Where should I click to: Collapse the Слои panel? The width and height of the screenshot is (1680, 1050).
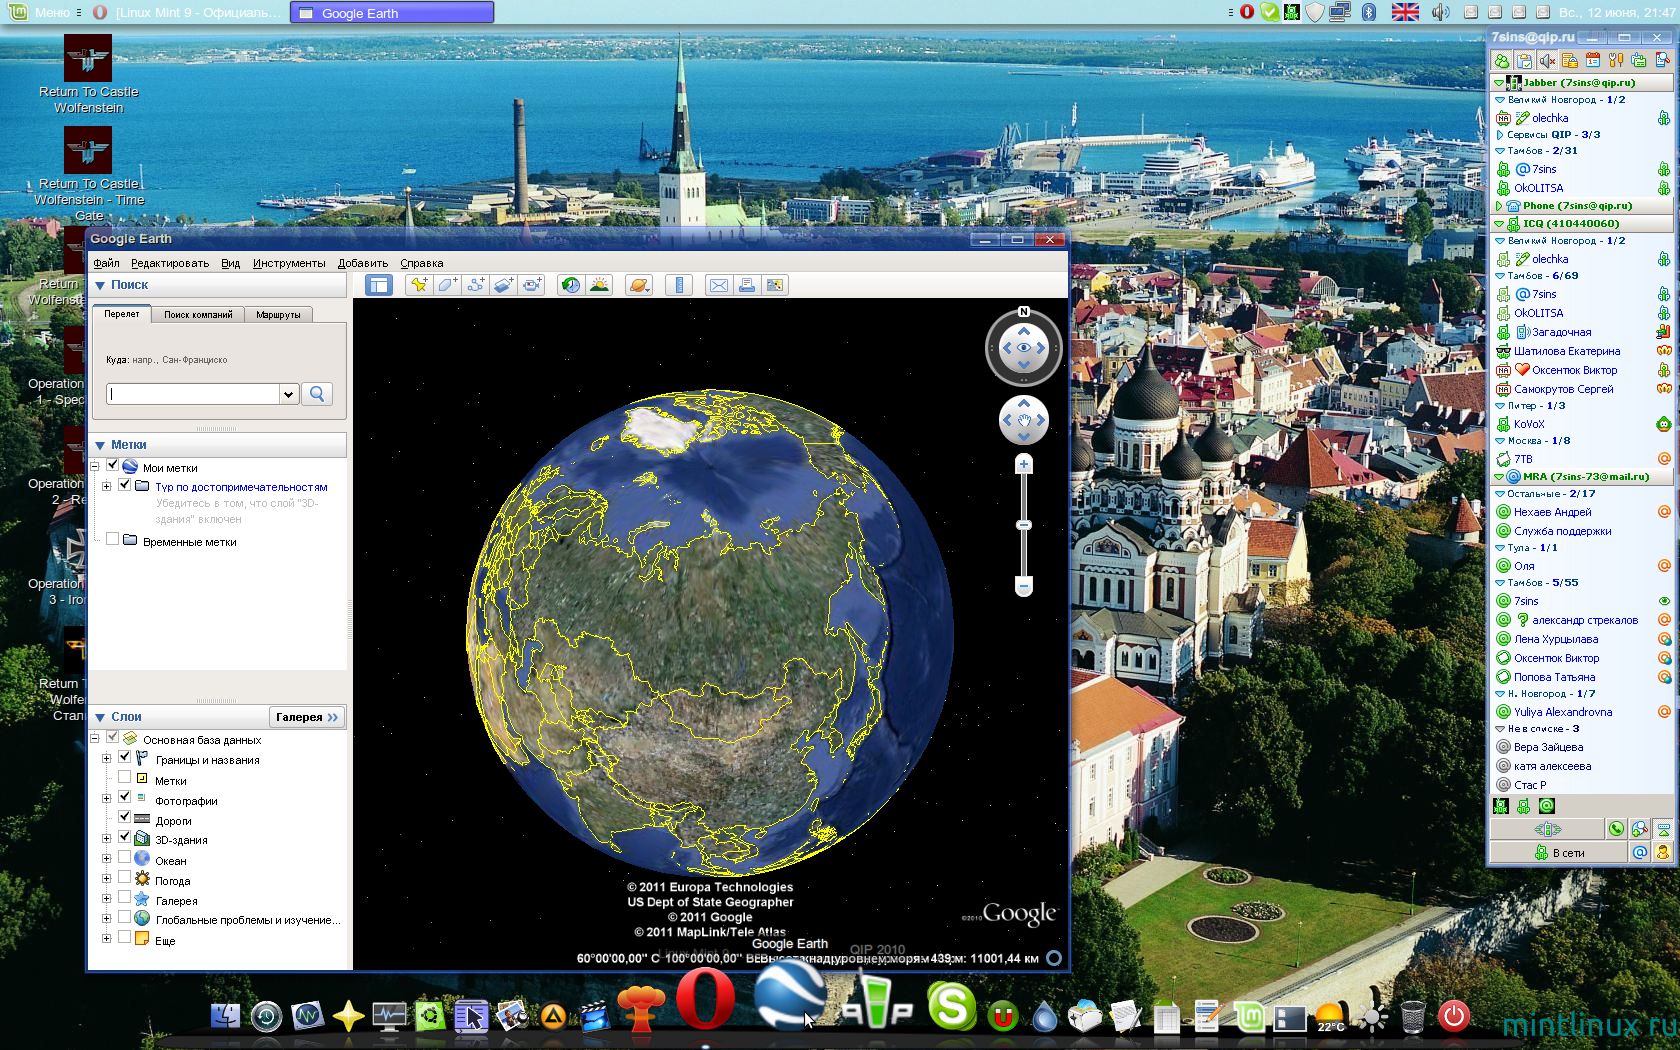100,717
